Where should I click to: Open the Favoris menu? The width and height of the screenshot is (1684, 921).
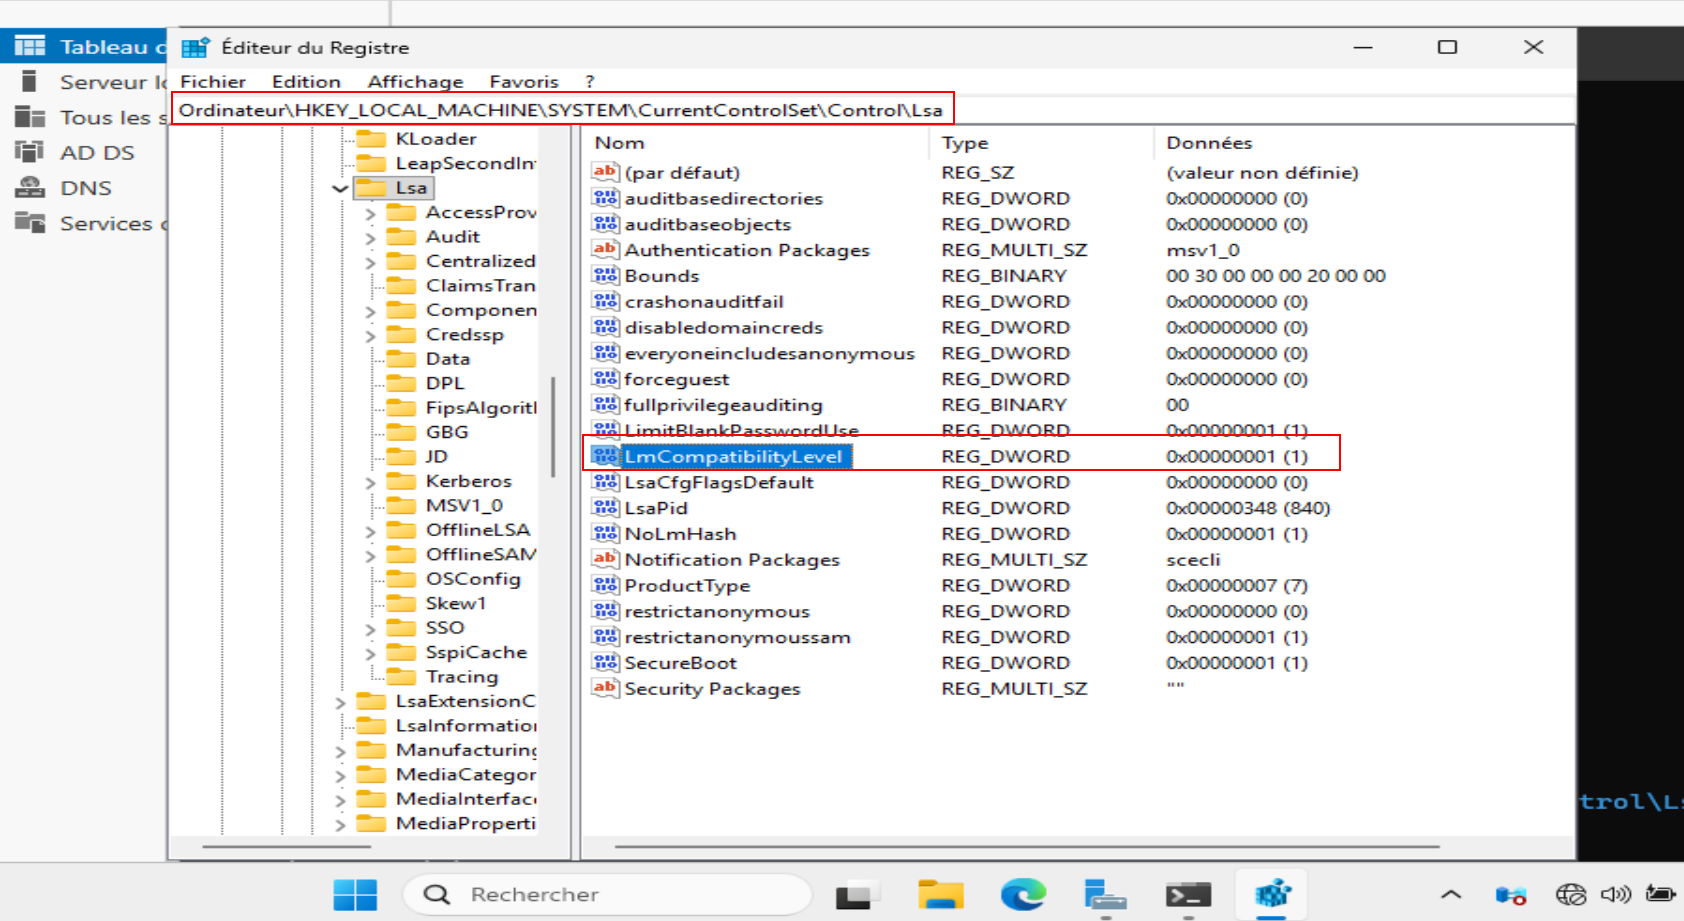(523, 81)
